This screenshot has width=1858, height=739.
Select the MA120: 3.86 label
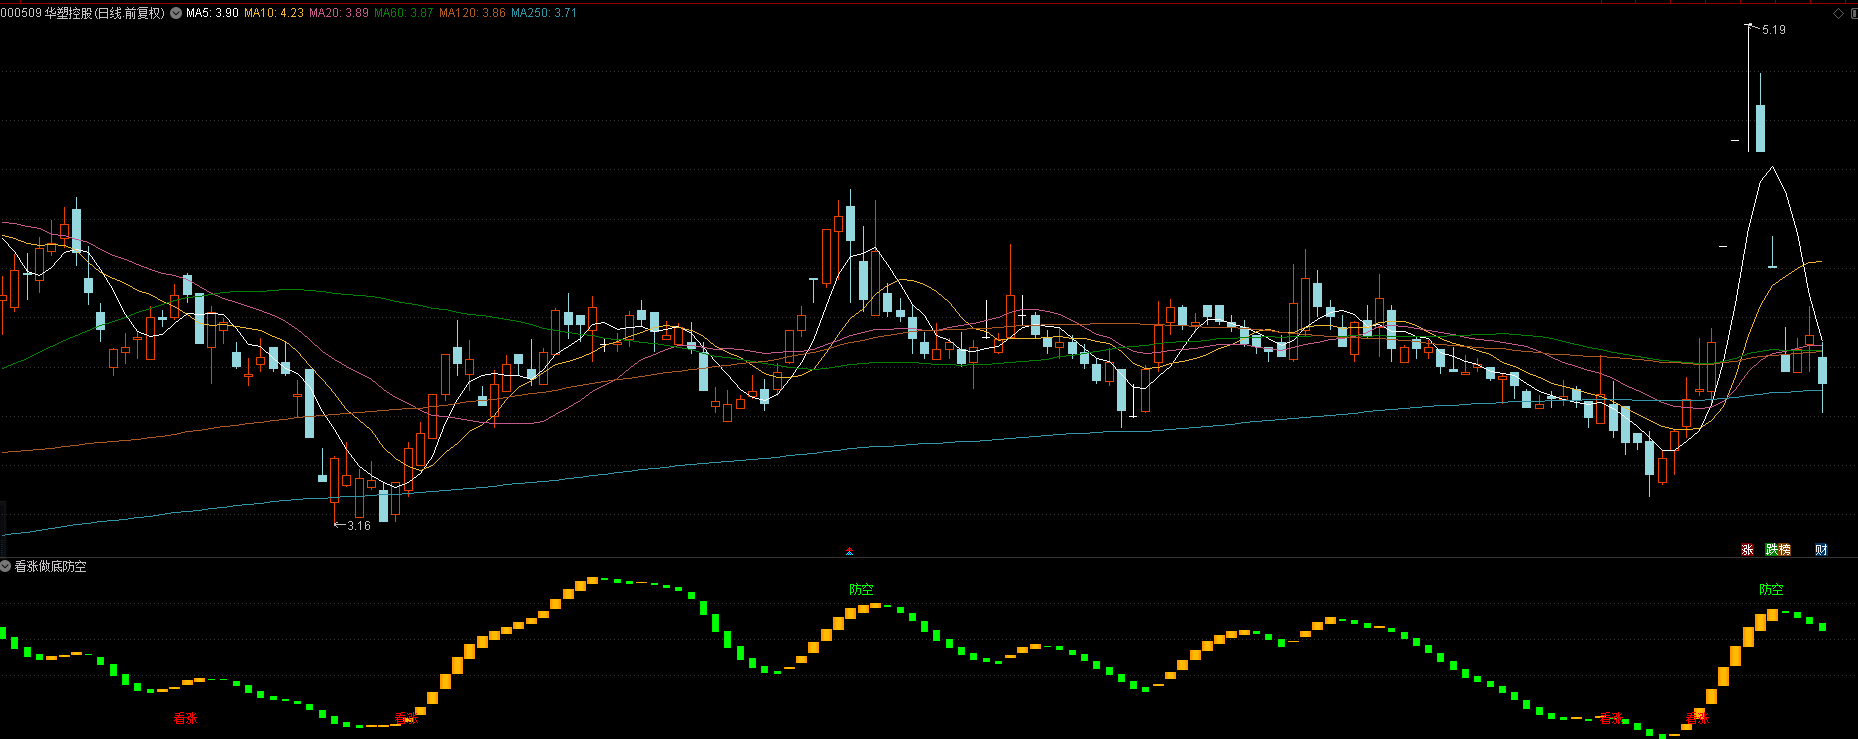(x=472, y=13)
